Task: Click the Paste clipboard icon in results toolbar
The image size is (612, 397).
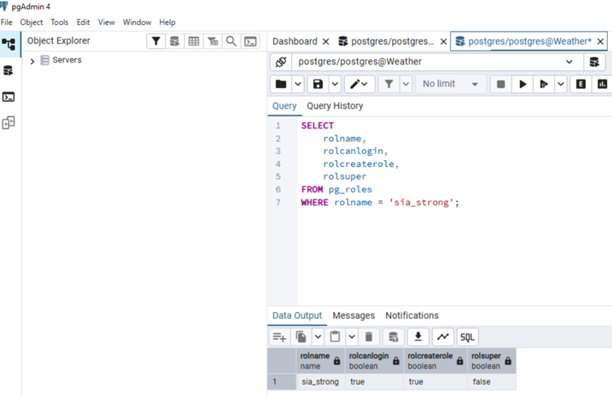Action: pos(335,337)
